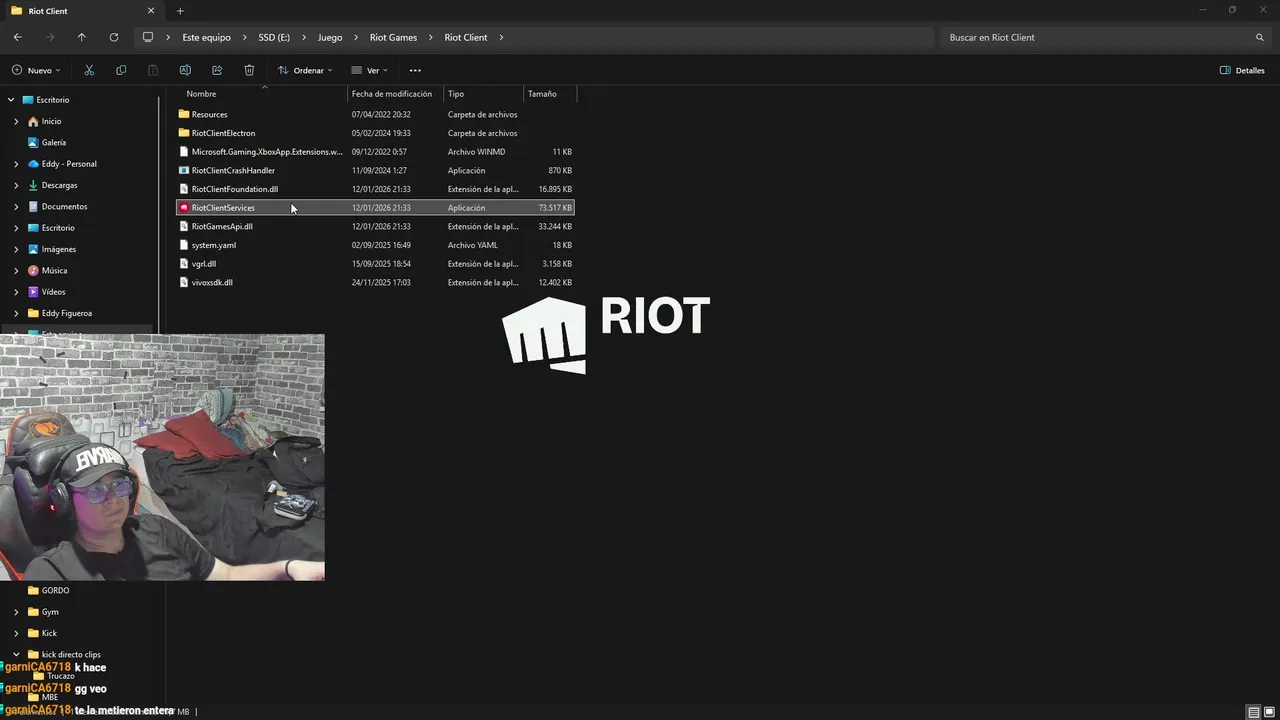Image resolution: width=1280 pixels, height=720 pixels.
Task: Expand the Eddy - Personal node
Action: (16, 164)
